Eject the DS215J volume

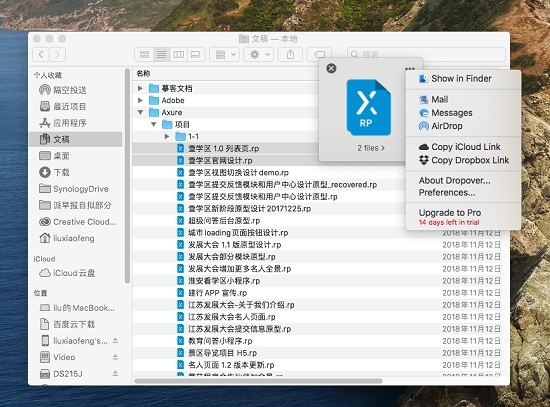click(115, 373)
